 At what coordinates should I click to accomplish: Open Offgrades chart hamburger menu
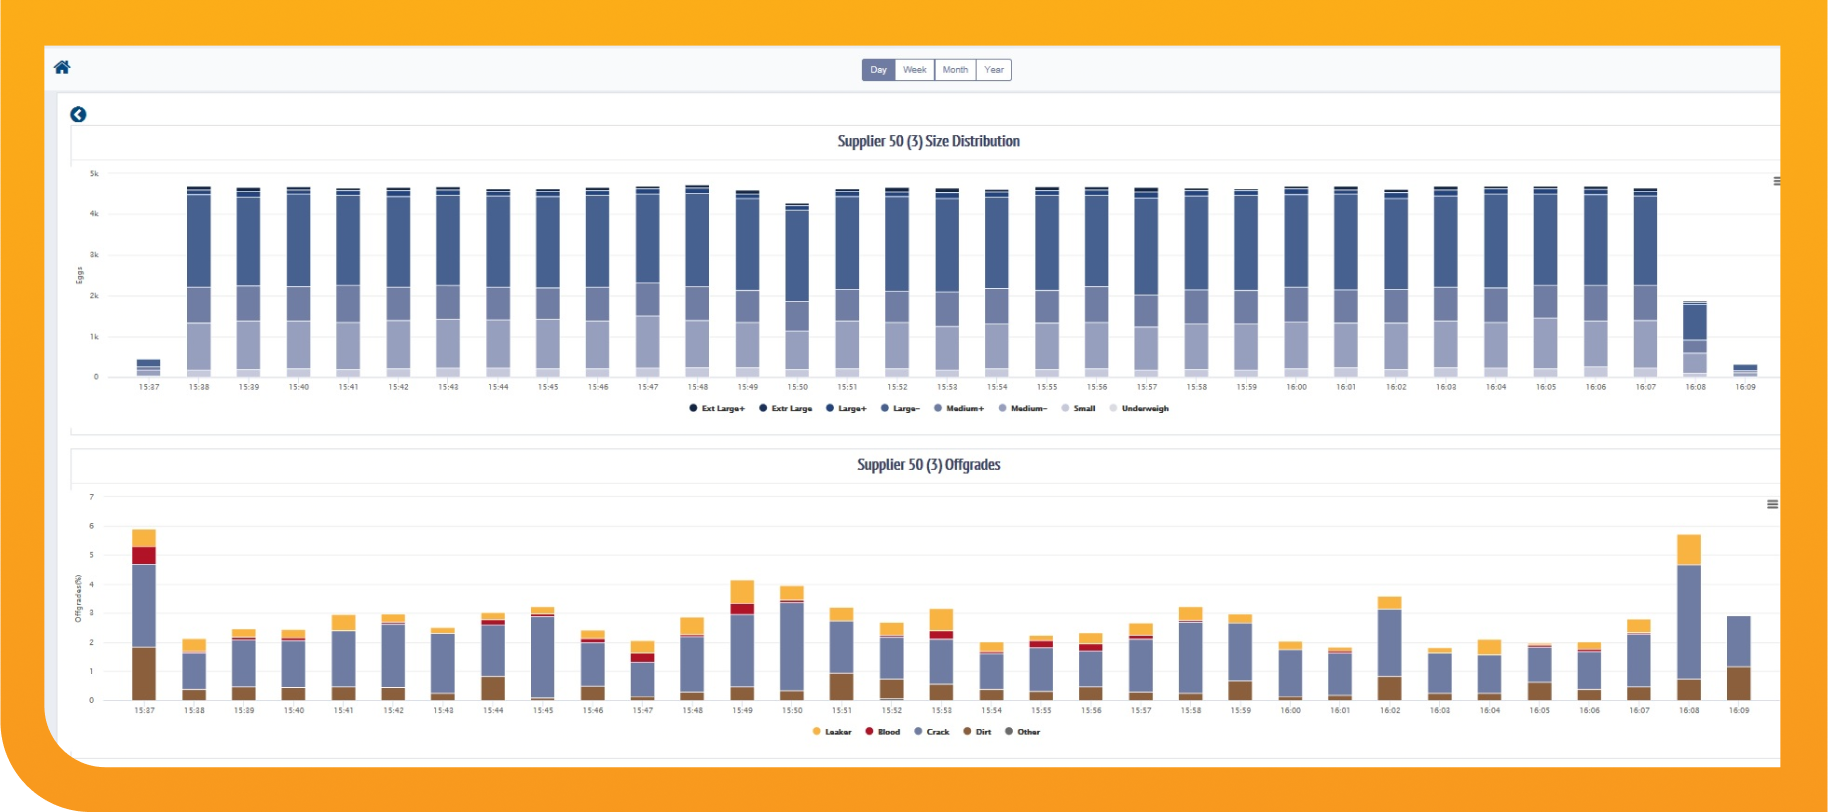point(1772,504)
